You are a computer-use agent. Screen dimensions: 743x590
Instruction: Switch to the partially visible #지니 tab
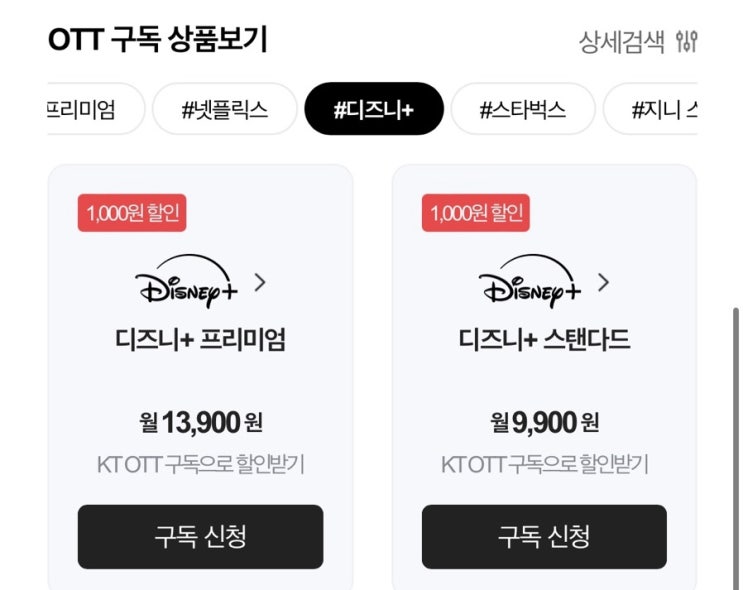coord(661,109)
